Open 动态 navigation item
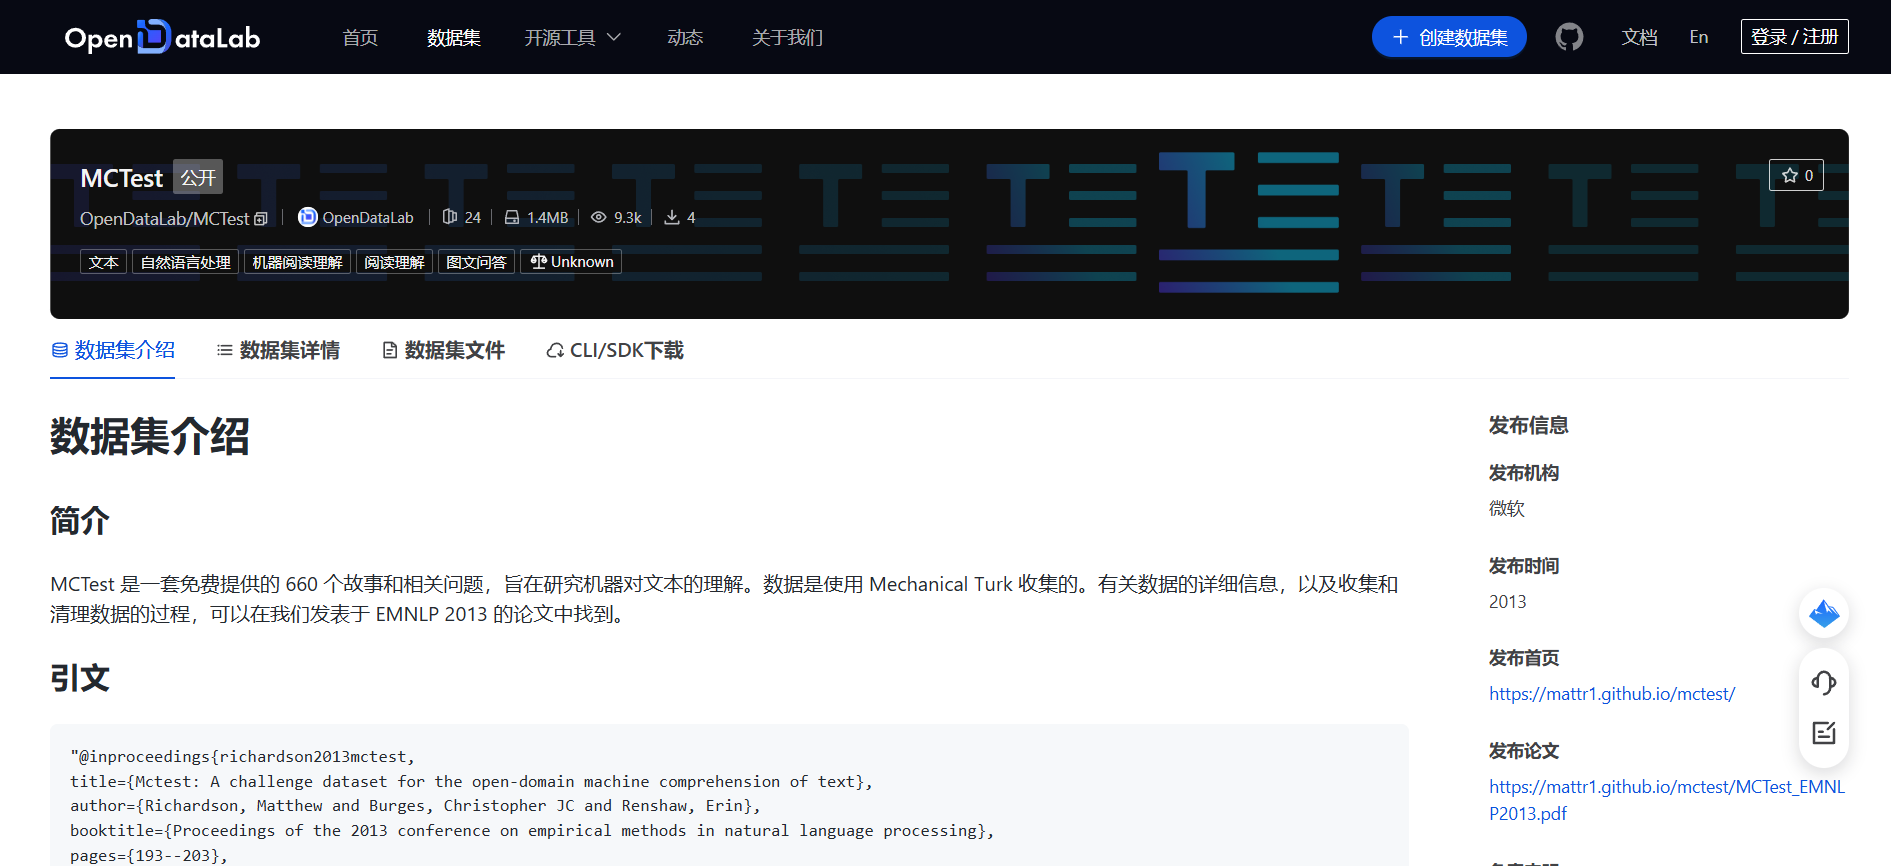 (685, 37)
